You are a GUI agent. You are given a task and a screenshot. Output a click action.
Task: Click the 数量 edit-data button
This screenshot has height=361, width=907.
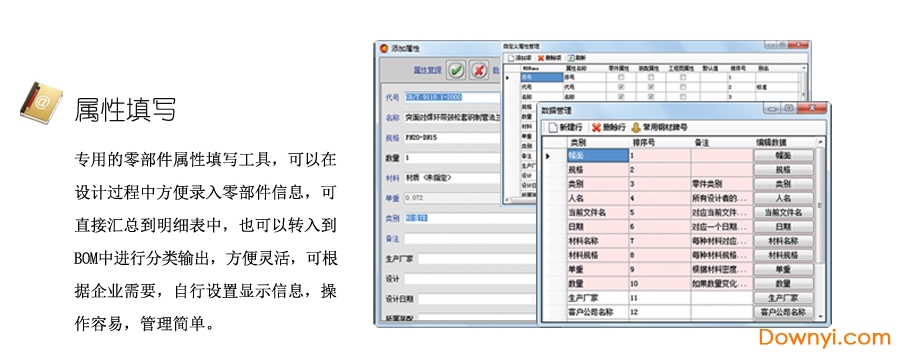(783, 283)
